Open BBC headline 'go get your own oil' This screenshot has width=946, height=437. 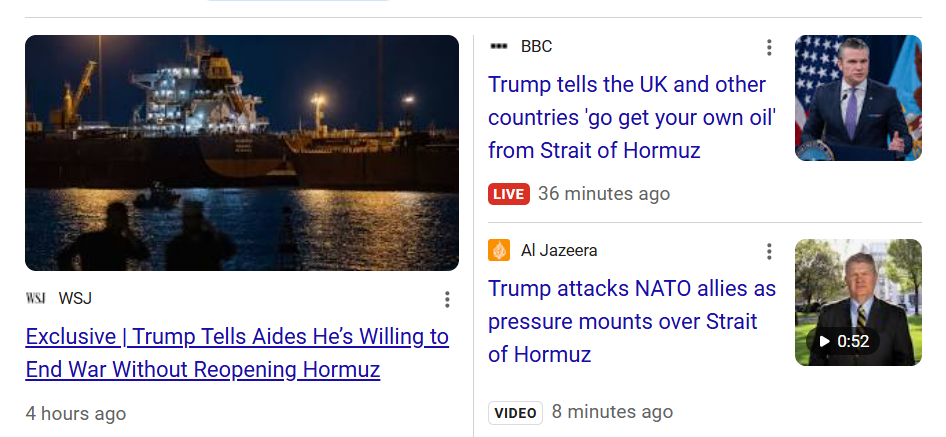coord(632,117)
